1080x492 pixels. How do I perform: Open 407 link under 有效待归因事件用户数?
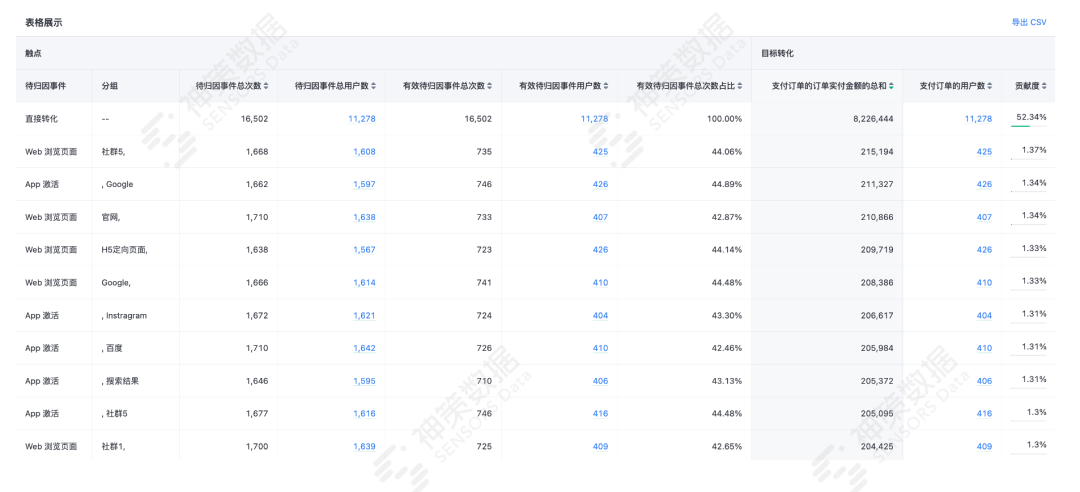pos(601,217)
